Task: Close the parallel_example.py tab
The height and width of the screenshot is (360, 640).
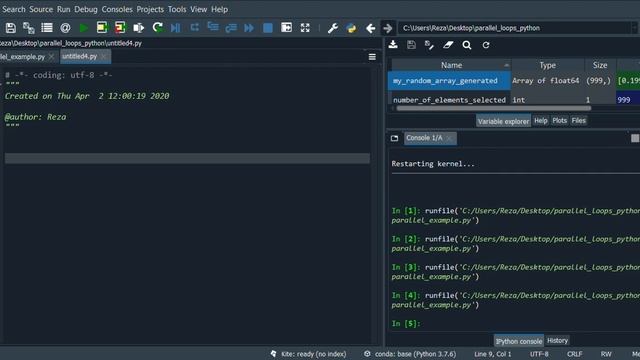Action: tap(51, 57)
